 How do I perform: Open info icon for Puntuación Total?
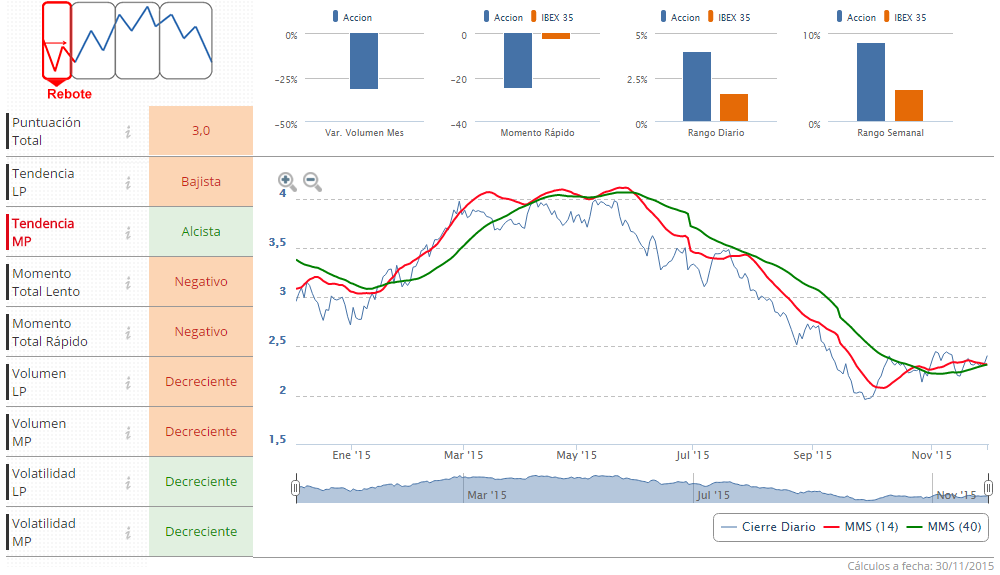pos(128,132)
